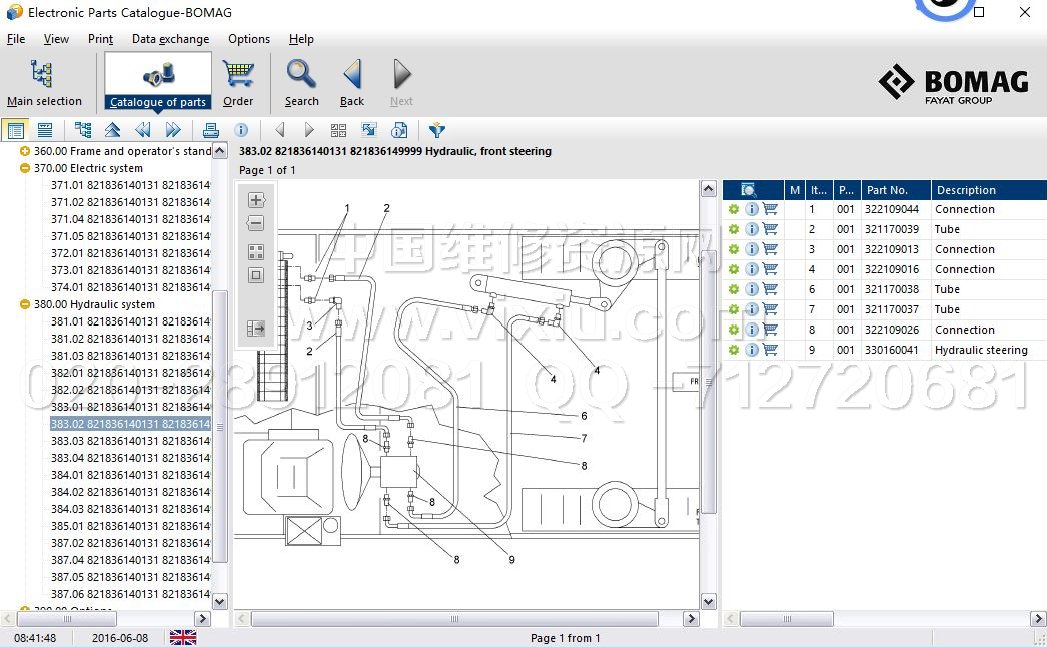This screenshot has height=647, width=1047.
Task: Add part 322109044 to the cart
Action: (x=770, y=209)
